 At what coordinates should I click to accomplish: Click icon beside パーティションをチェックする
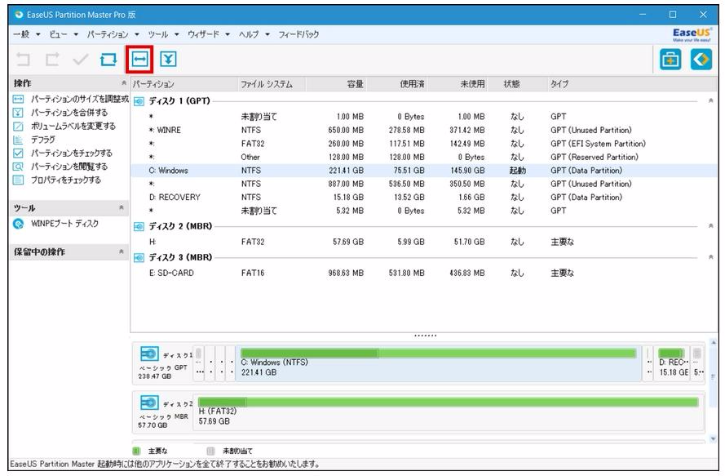[x=18, y=153]
